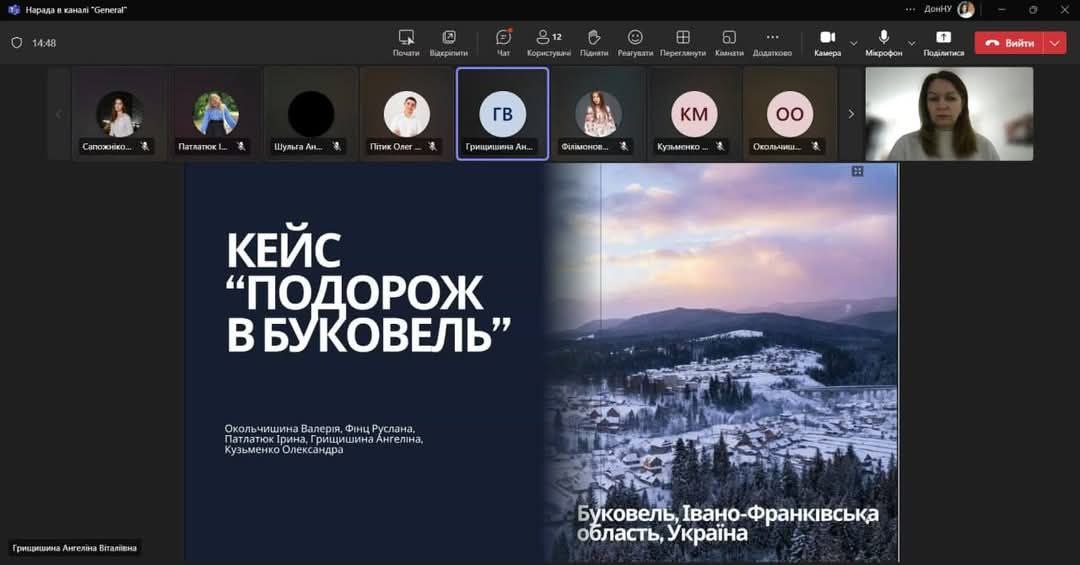Viewport: 1080px width, 565px height.
Task: Select participant Грищишина Ан... tile
Action: coord(502,114)
